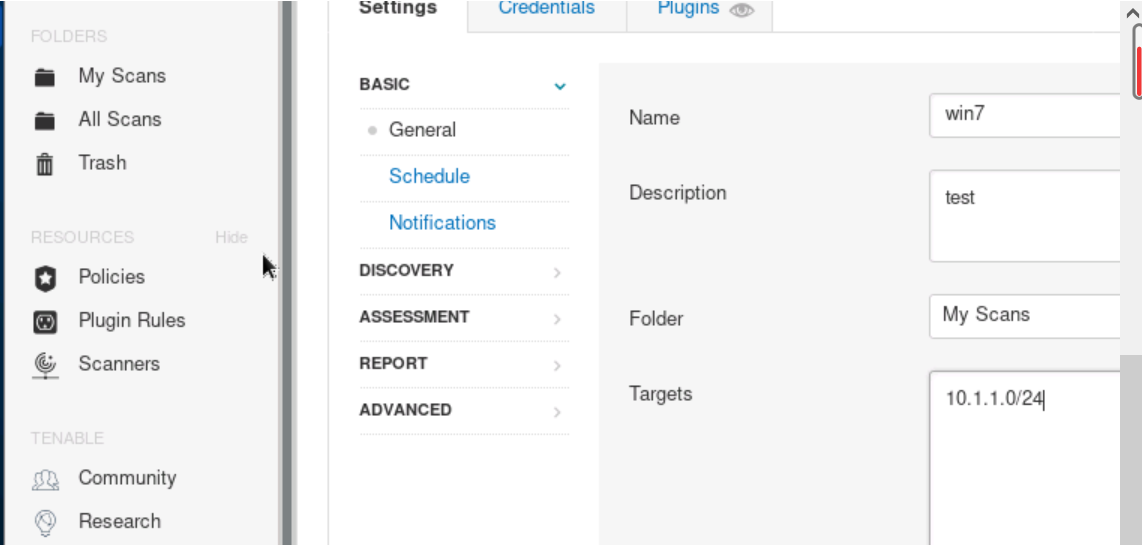Image resolution: width=1142 pixels, height=545 pixels.
Task: Expand the ASSESSMENT settings section
Action: pos(557,319)
